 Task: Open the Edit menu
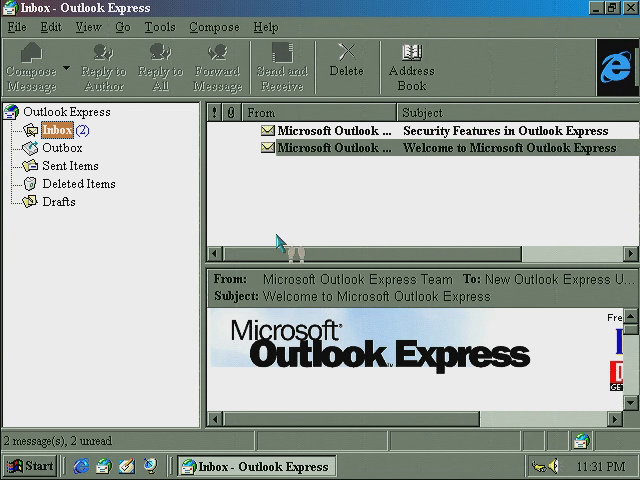pos(51,27)
